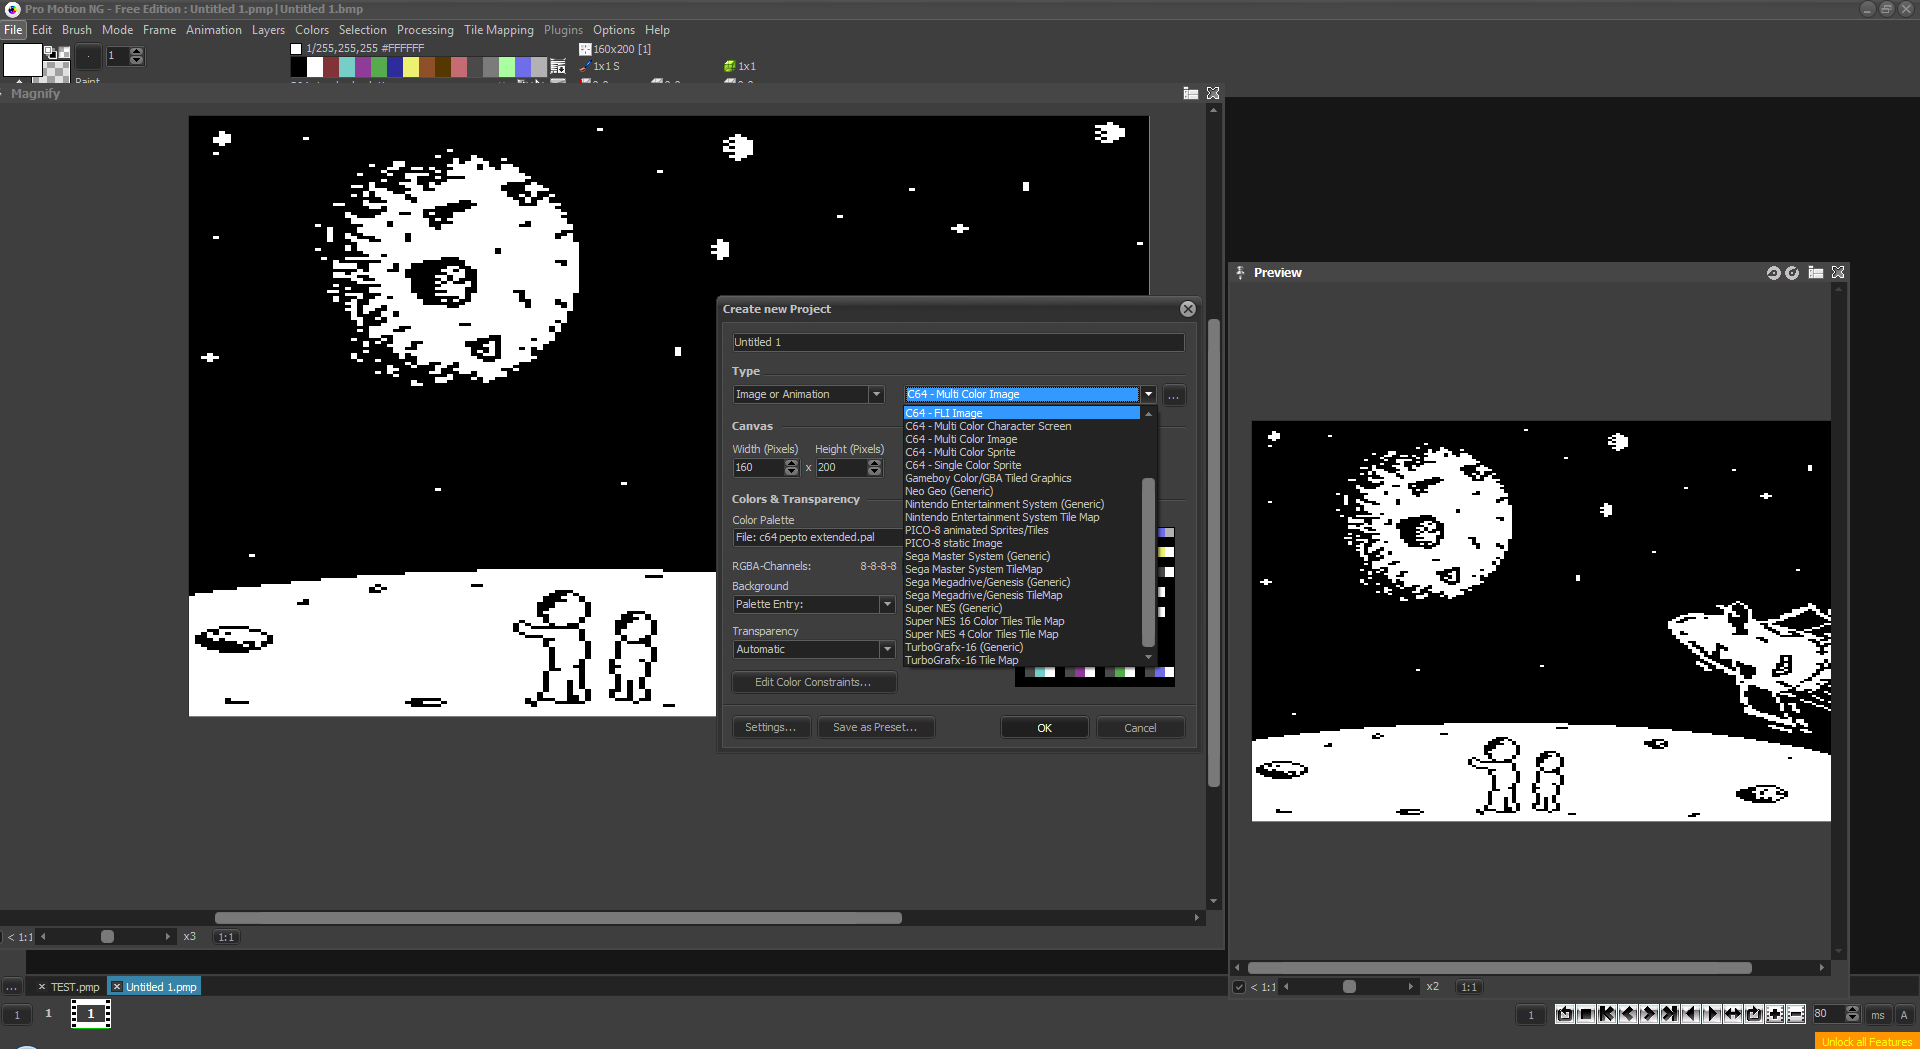Click the Save as Preset… button
This screenshot has height=1049, width=1920.
pyautogui.click(x=875, y=728)
